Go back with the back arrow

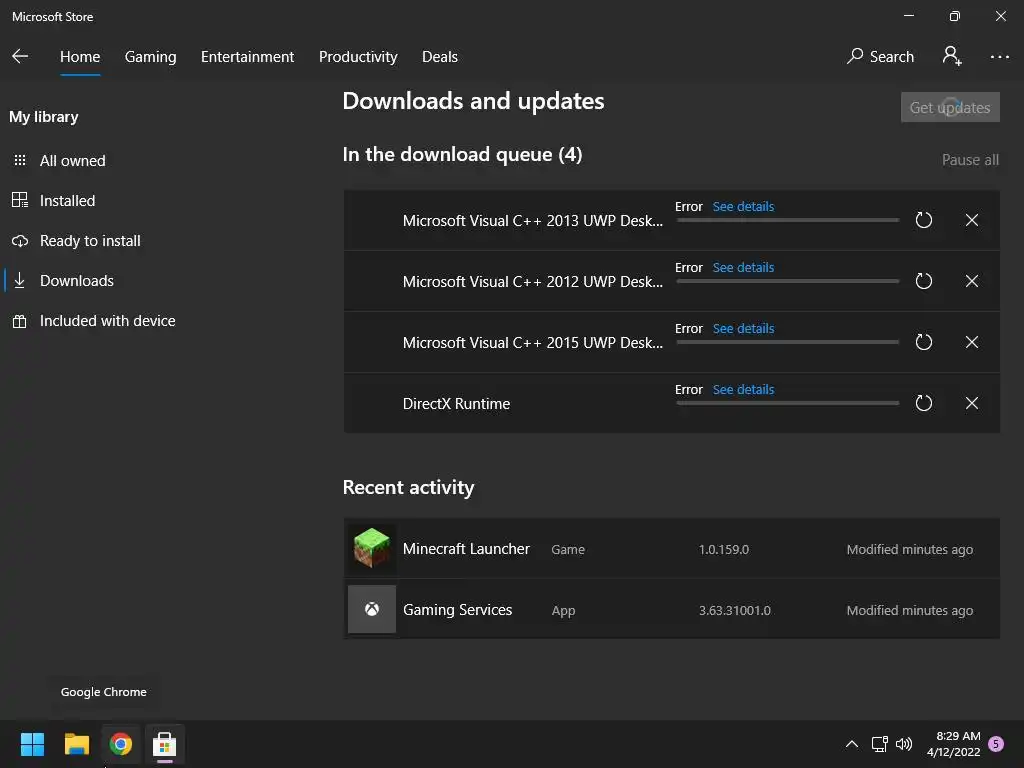tap(20, 56)
